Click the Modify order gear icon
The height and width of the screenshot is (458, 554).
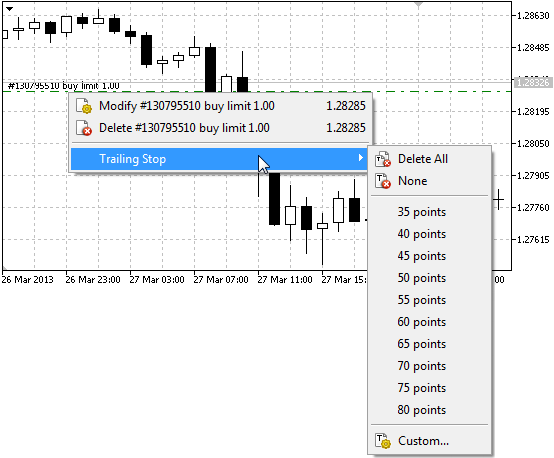click(x=84, y=106)
